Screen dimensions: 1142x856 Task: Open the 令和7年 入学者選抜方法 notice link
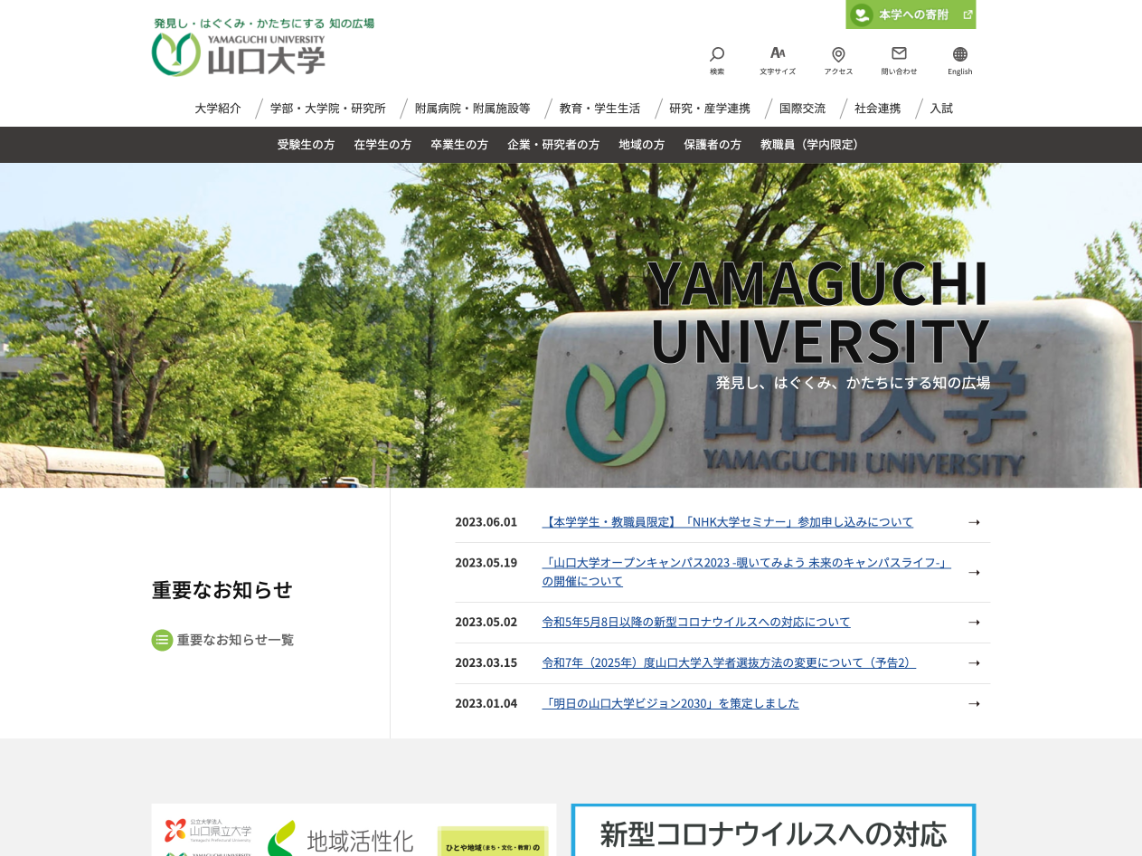[x=728, y=663]
